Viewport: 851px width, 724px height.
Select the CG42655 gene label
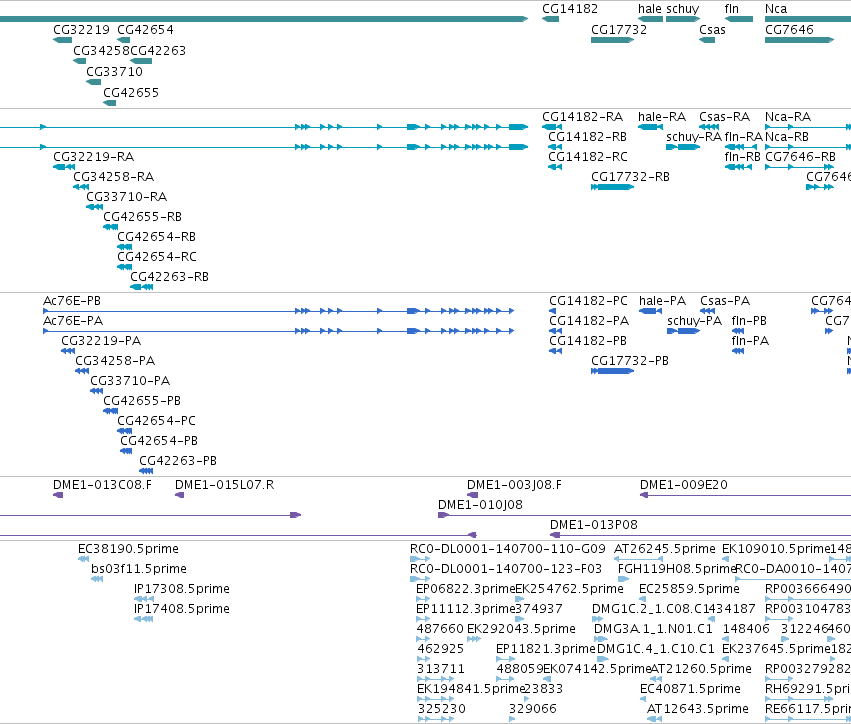pyautogui.click(x=131, y=93)
